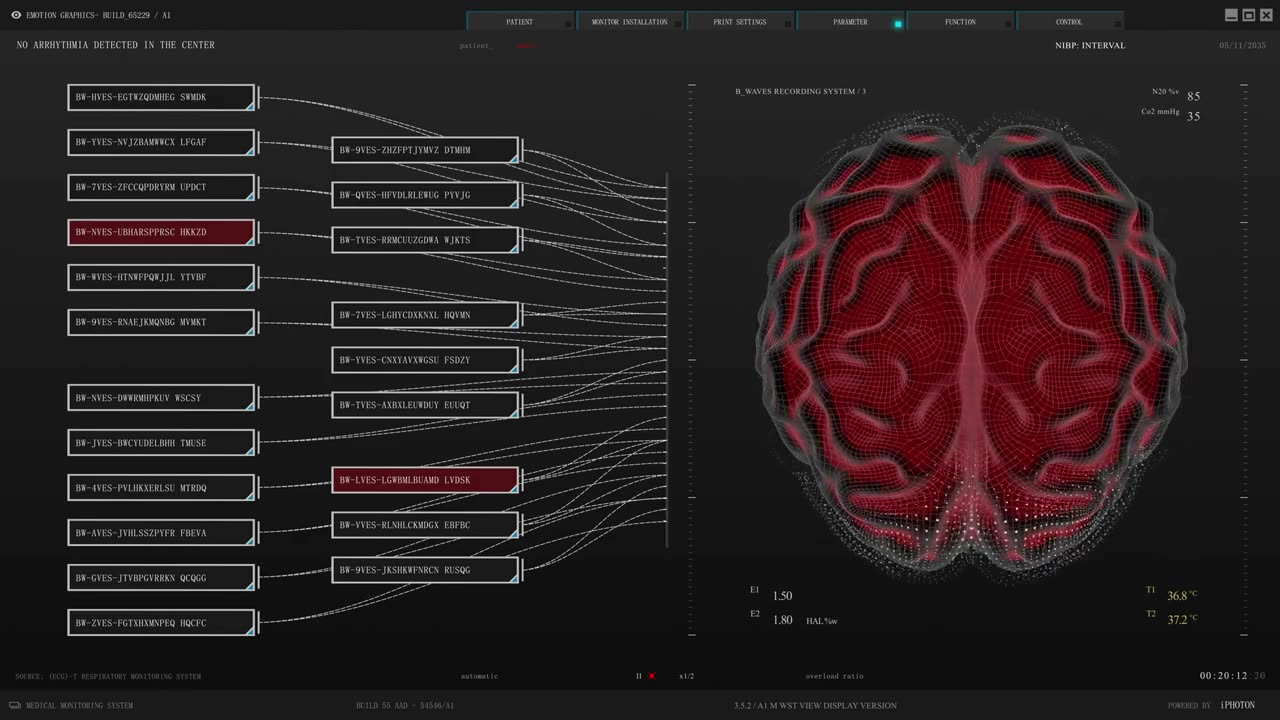This screenshot has height=720, width=1280.
Task: Switch to the MONITOR INSTALLATION tab
Action: point(630,21)
